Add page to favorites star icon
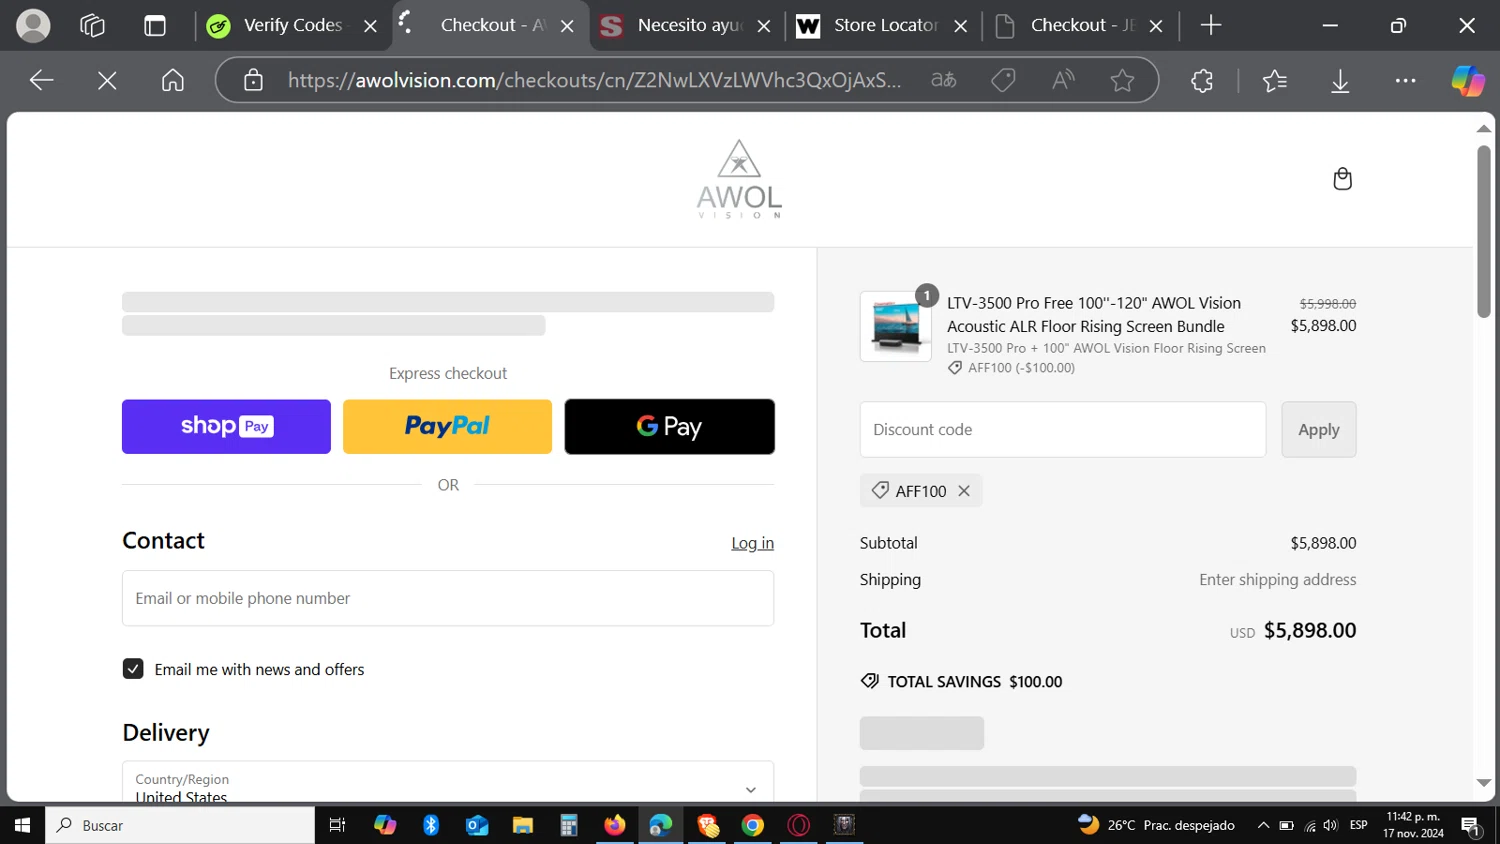 [x=1122, y=80]
